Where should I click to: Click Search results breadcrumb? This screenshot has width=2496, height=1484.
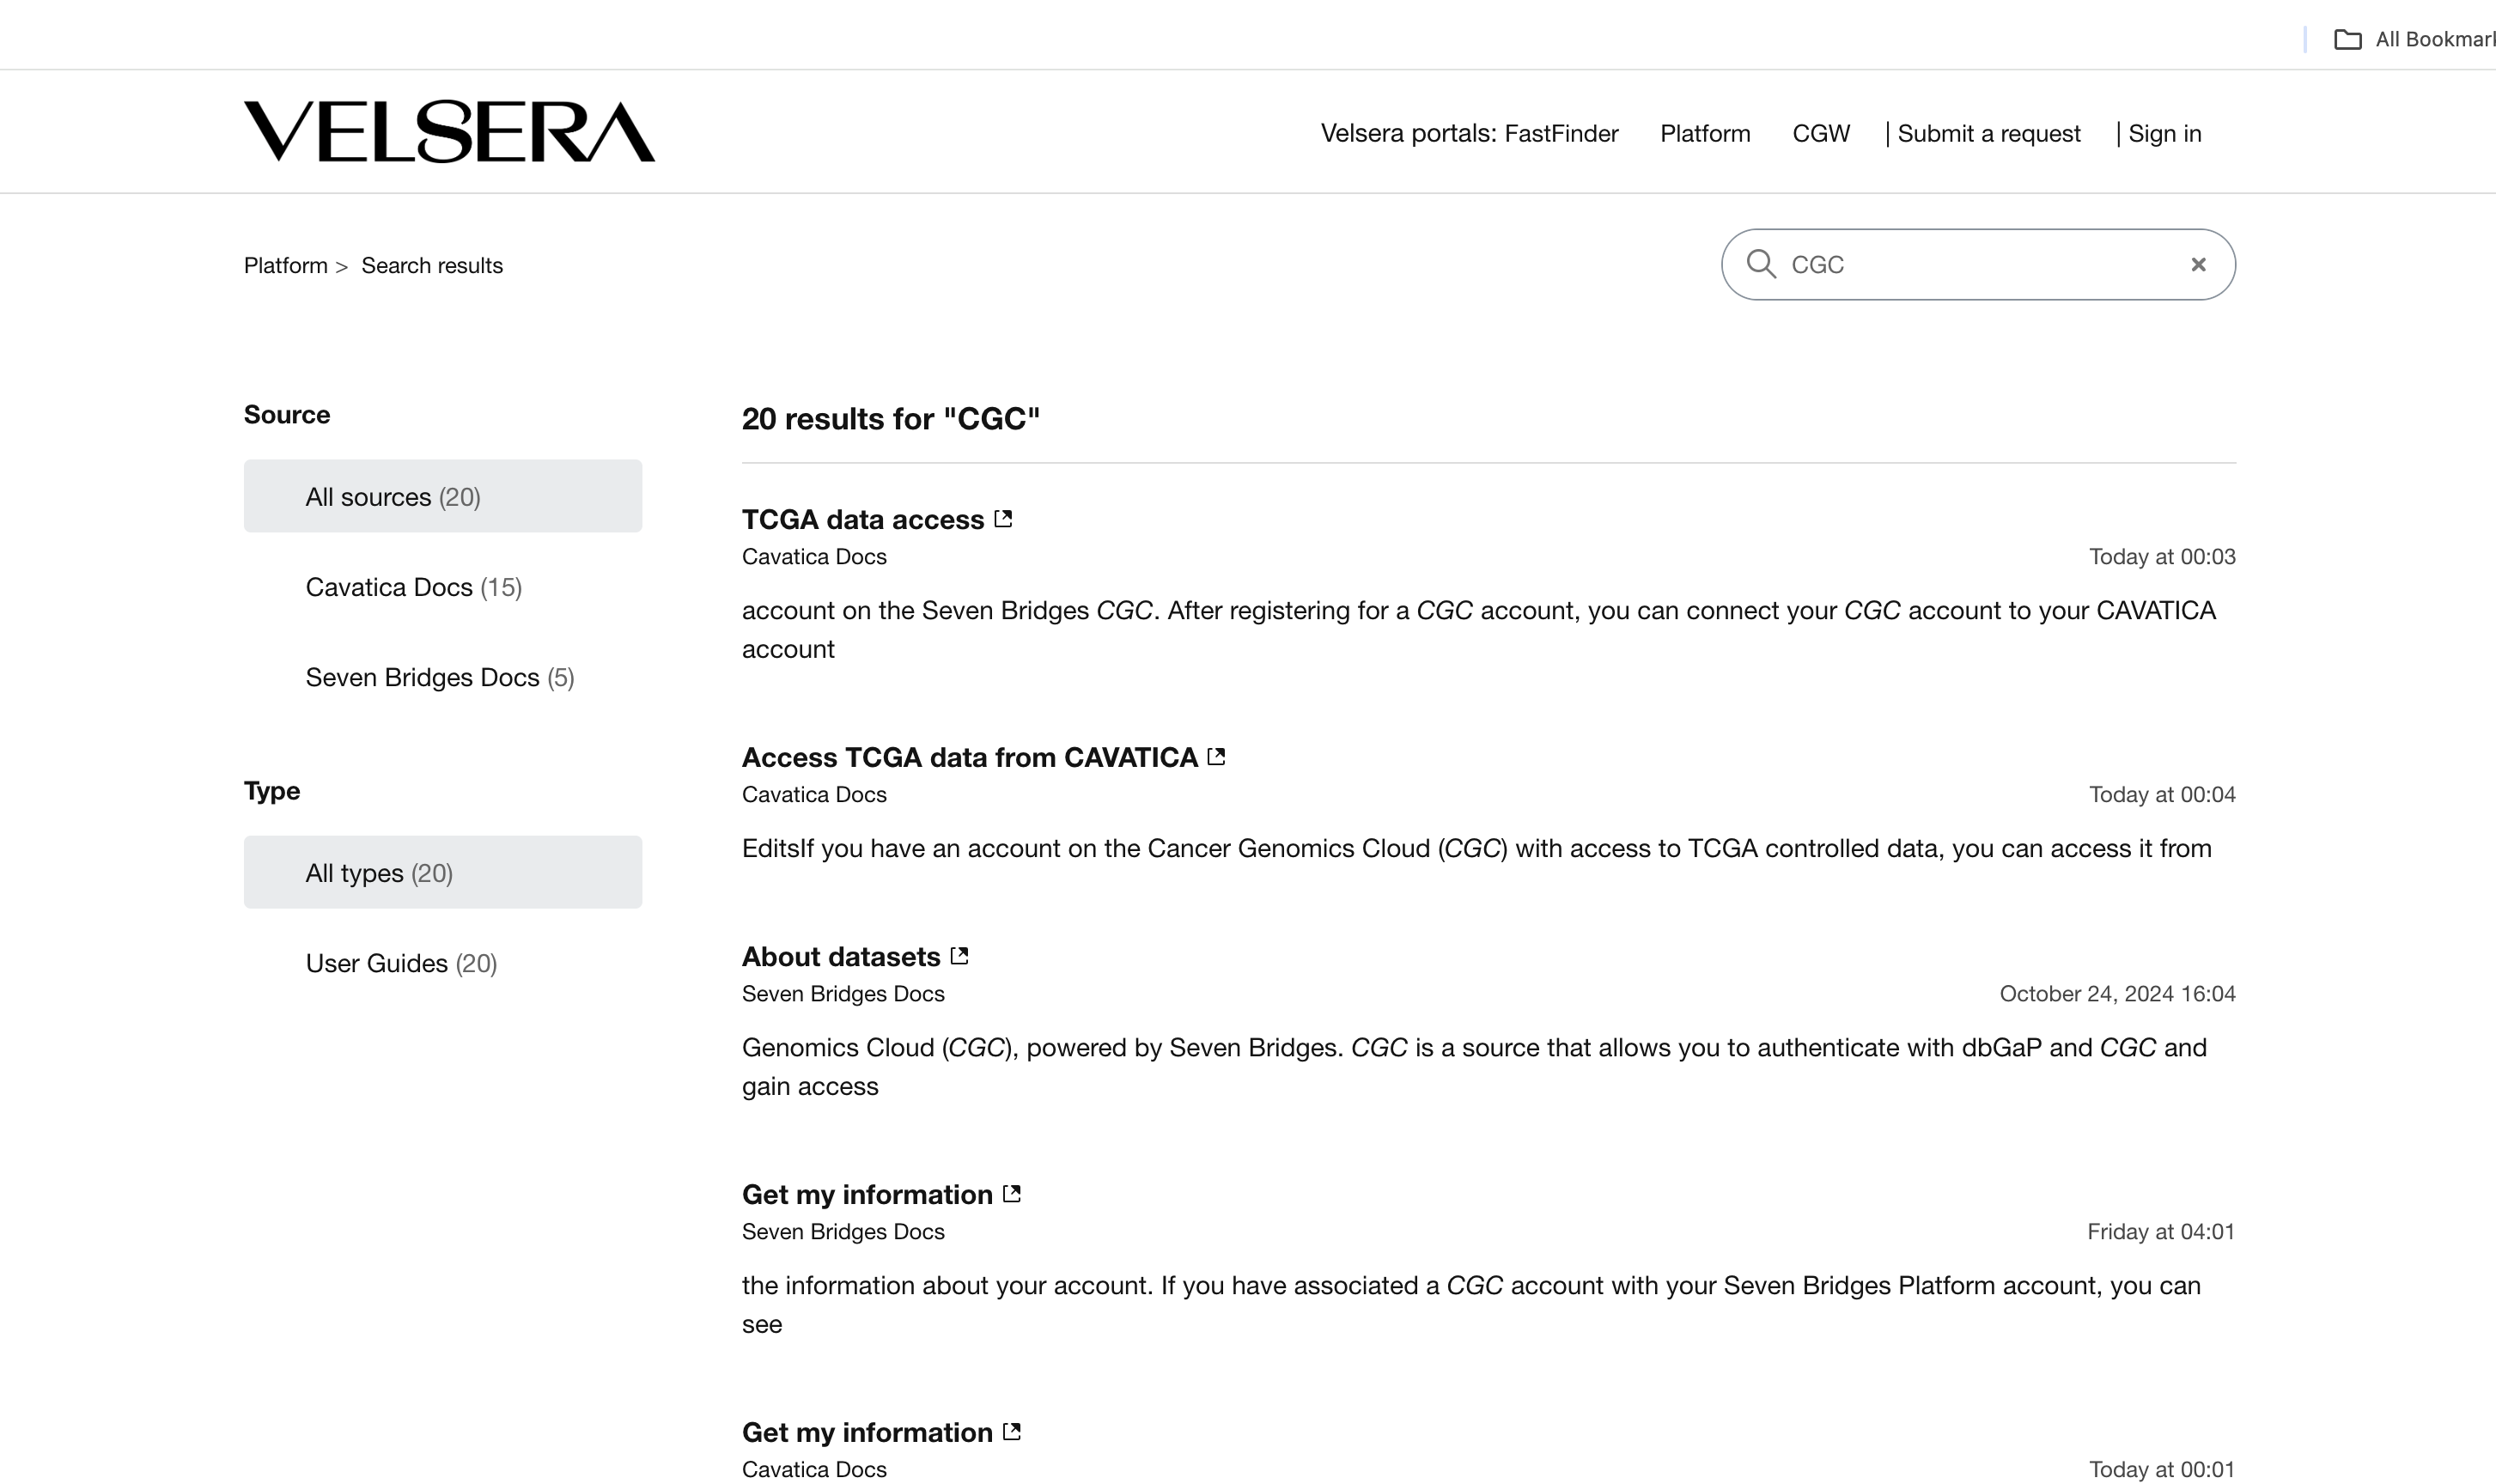[432, 265]
